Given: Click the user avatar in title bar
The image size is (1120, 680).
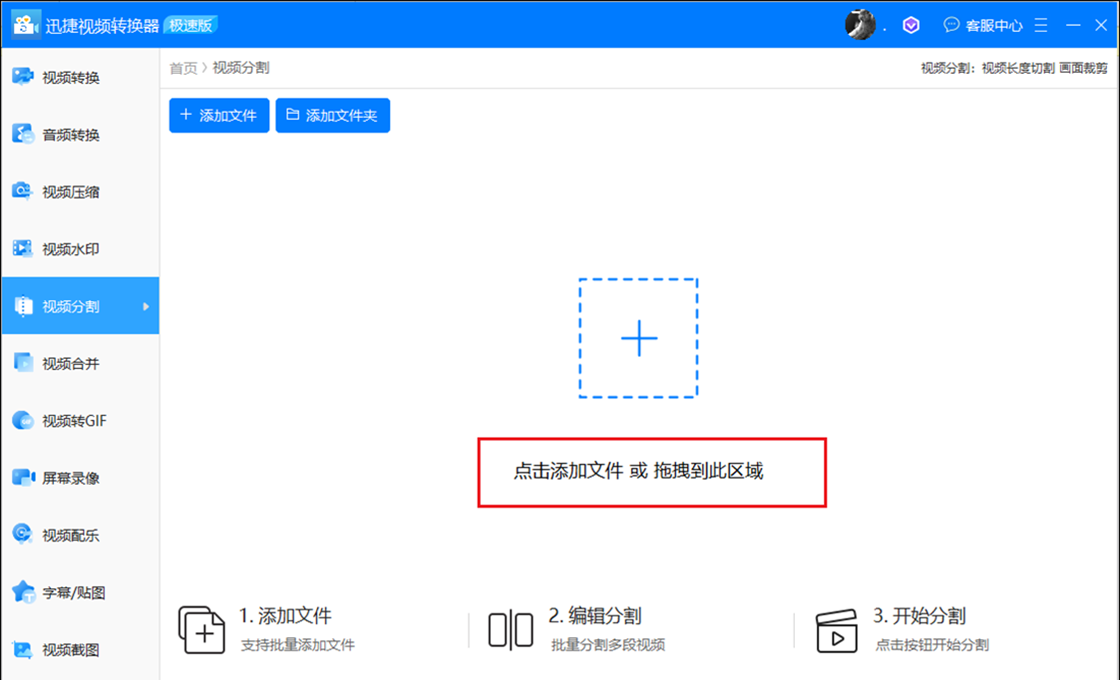Looking at the screenshot, I should (859, 25).
